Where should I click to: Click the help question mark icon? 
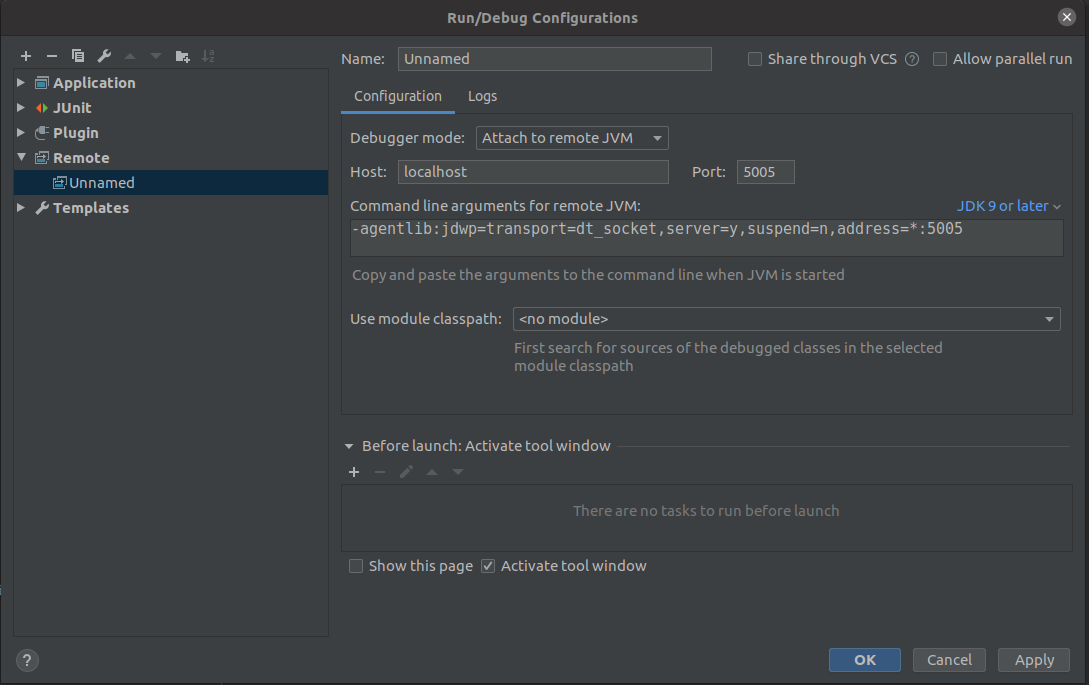(26, 660)
